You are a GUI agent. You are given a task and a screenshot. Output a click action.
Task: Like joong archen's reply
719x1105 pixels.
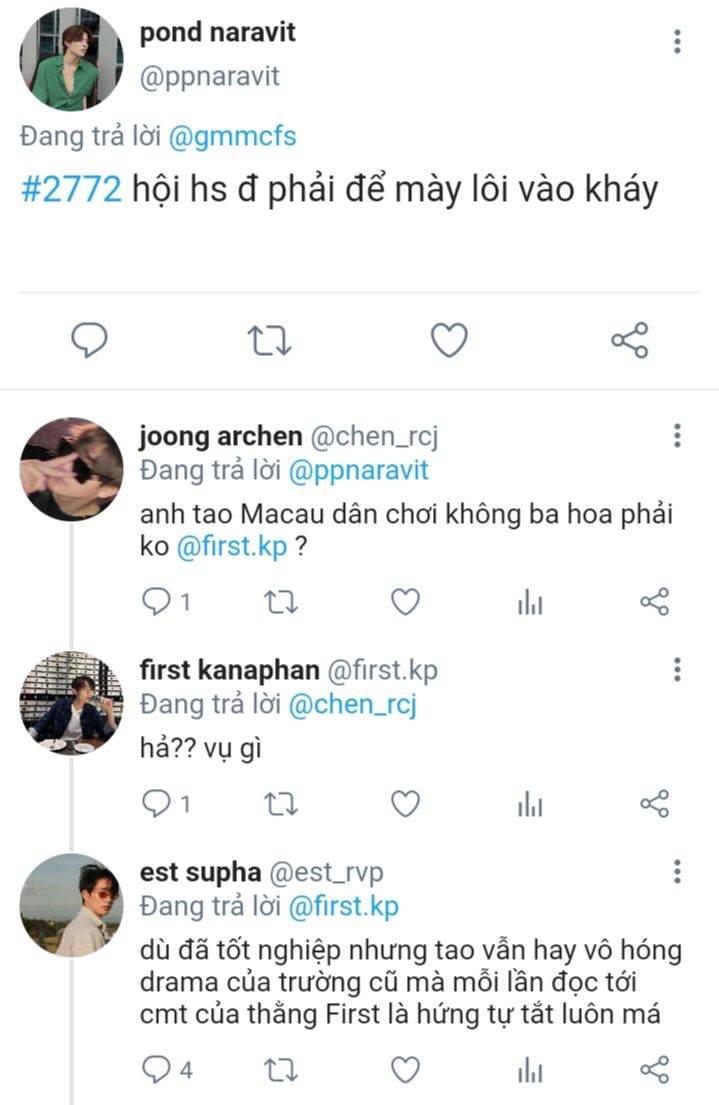[x=404, y=602]
